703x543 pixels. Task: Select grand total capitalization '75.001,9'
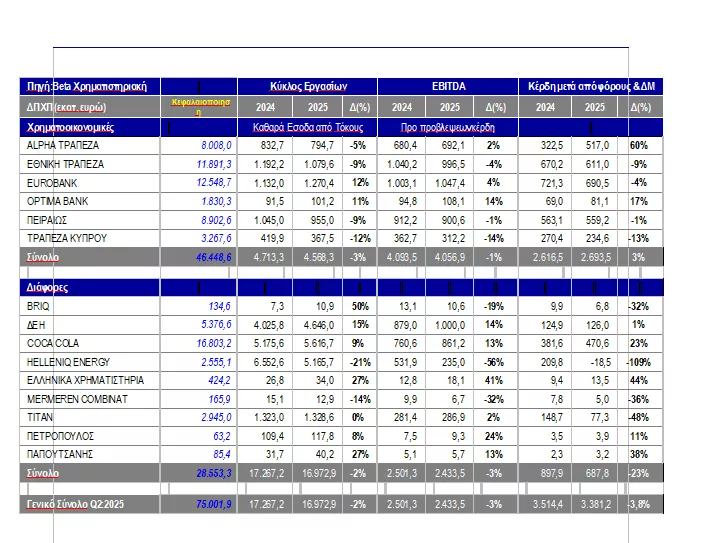pos(214,504)
